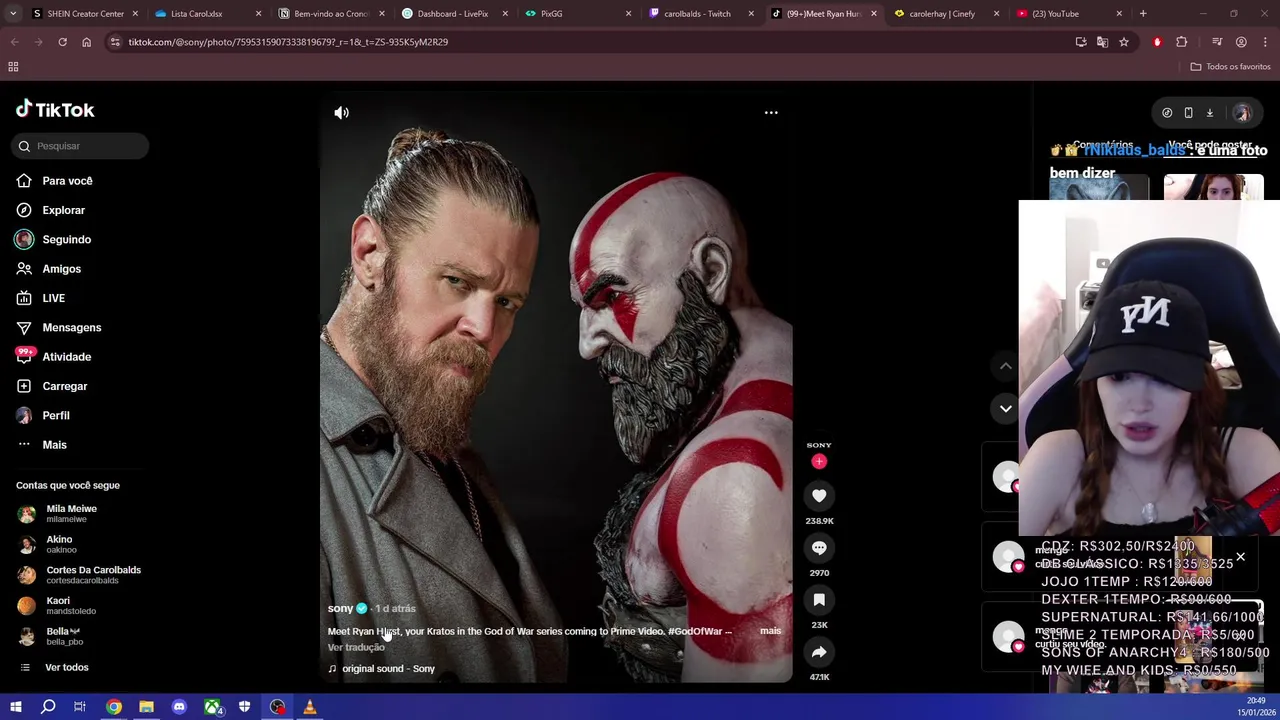Open VLC media player from taskbar

pyautogui.click(x=310, y=707)
